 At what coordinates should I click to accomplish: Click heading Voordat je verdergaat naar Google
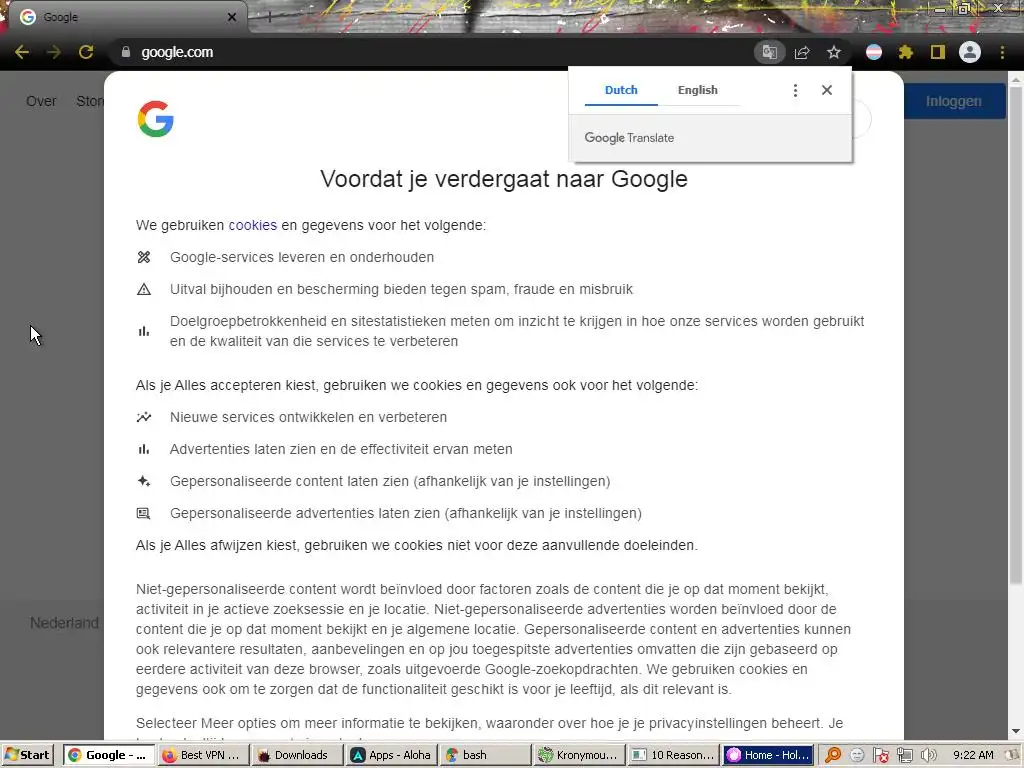point(504,179)
